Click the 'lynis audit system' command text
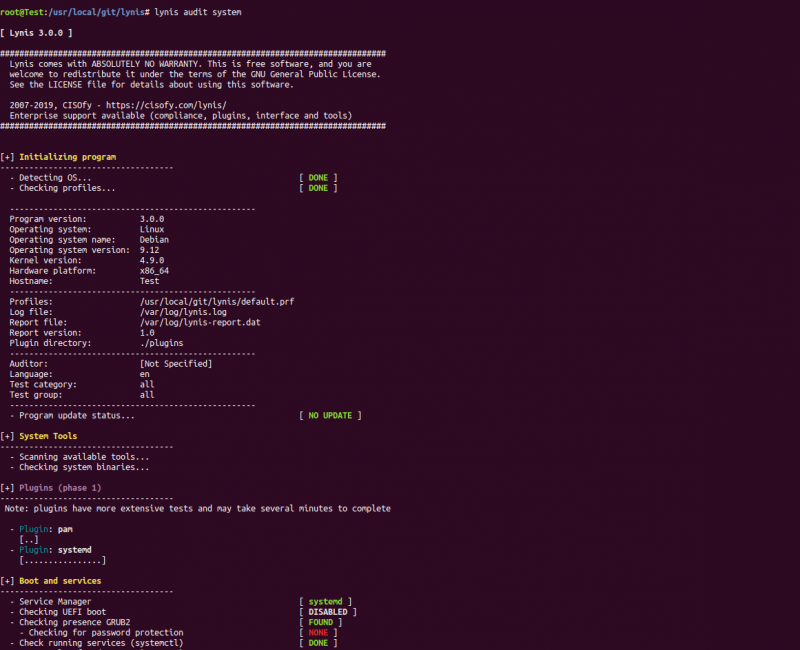800x650 pixels. tap(198, 10)
